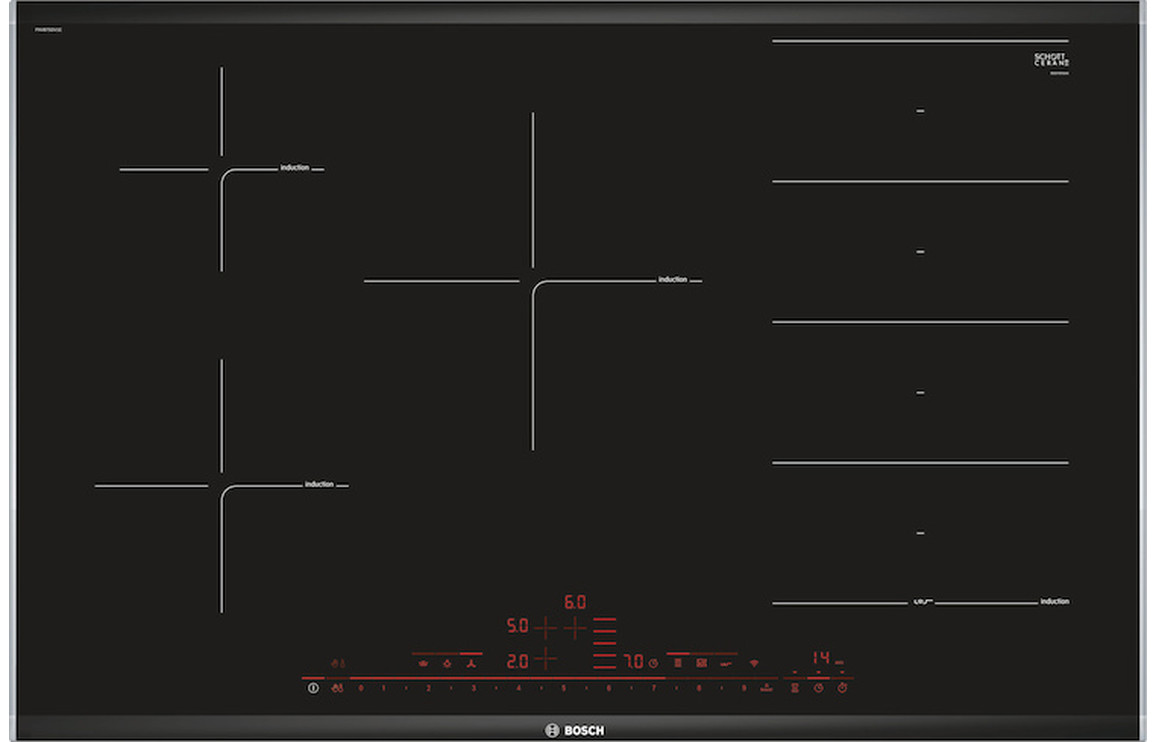Toggle the FlexInduction zone-link icon

[x=678, y=663]
